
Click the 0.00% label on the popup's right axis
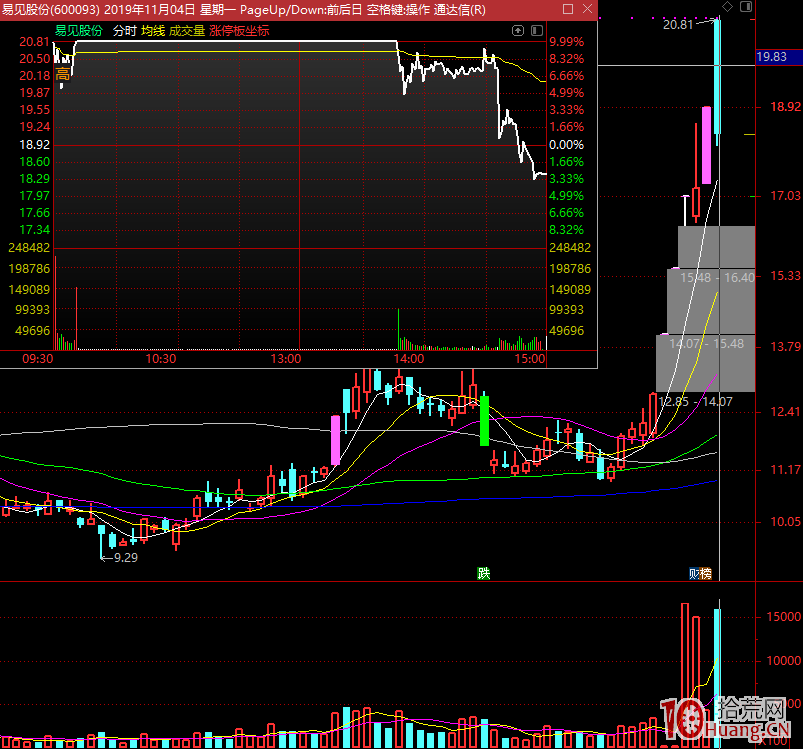pos(566,145)
